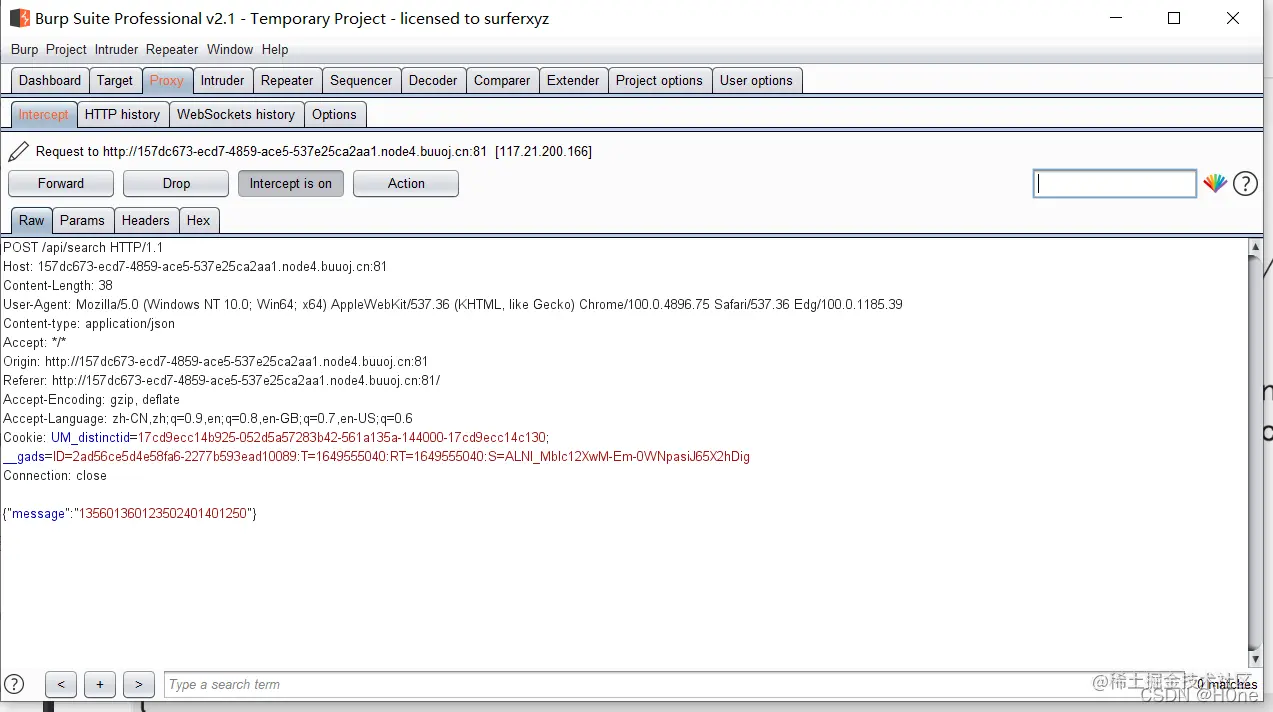This screenshot has width=1273, height=712.
Task: Click the 'POST /api/search HTTP/1.1' line
Action: 83,247
